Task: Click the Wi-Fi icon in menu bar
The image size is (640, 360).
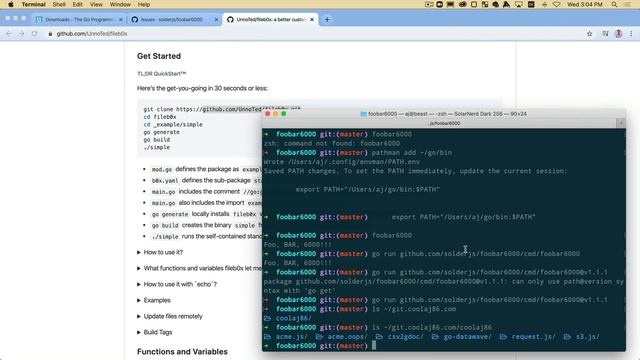Action: pos(556,4)
